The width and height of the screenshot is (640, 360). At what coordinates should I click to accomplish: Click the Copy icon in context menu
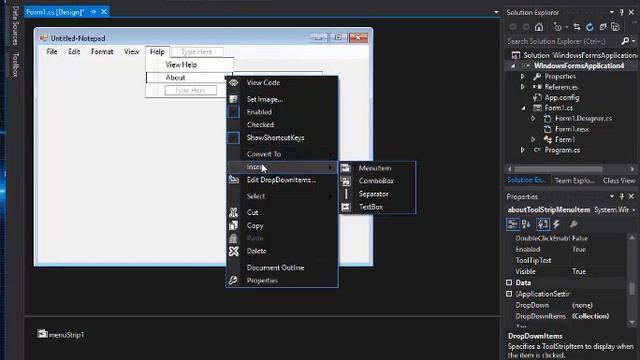tap(233, 225)
